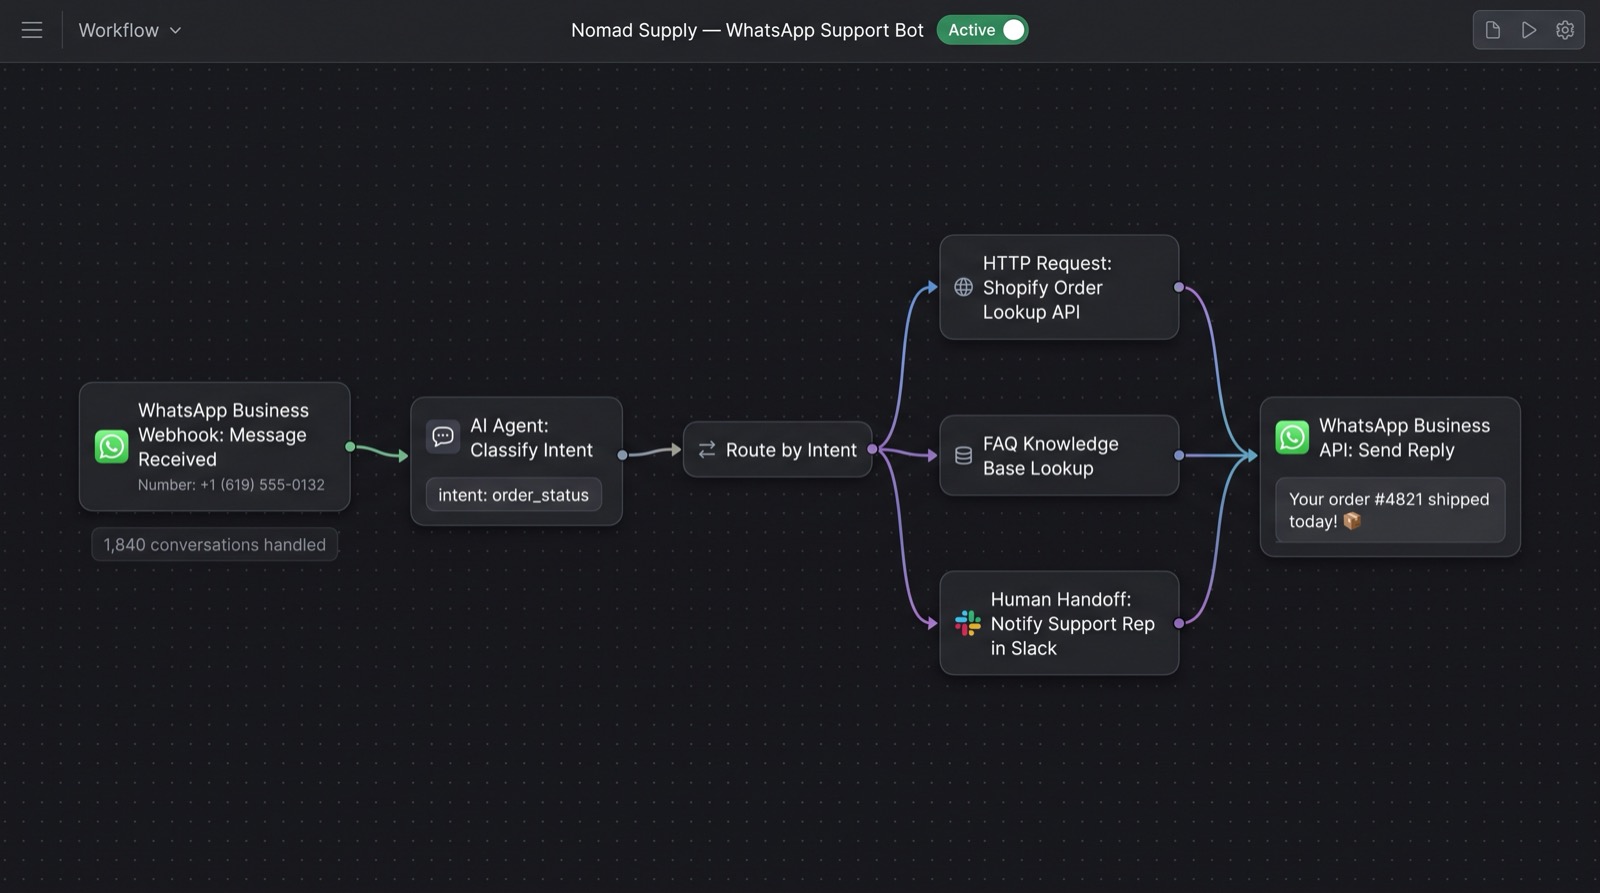
Task: Expand the Workflow dropdown
Action: coord(130,30)
